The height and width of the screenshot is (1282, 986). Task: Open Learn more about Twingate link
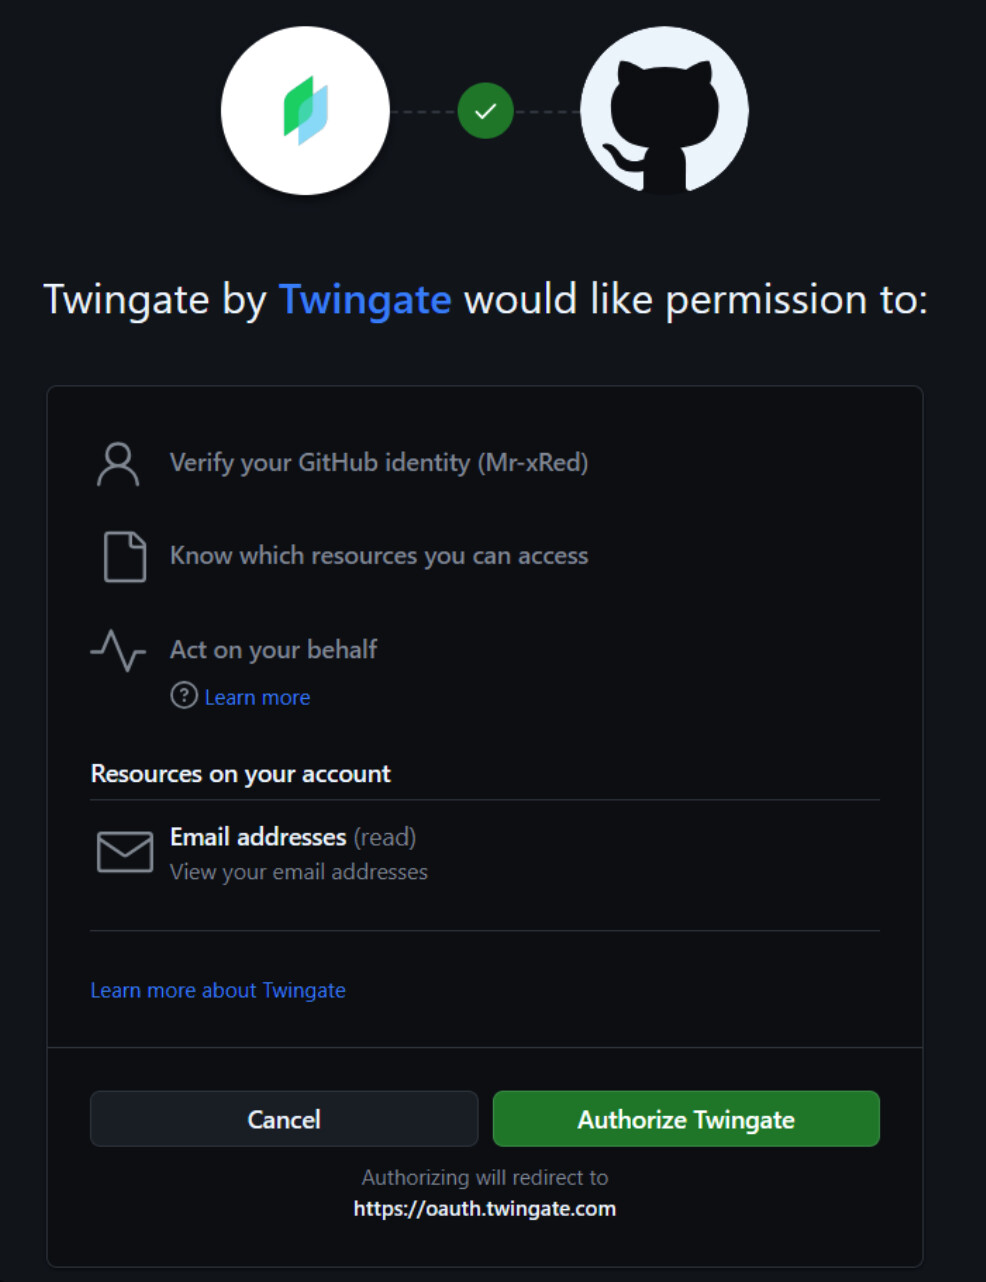(x=218, y=990)
